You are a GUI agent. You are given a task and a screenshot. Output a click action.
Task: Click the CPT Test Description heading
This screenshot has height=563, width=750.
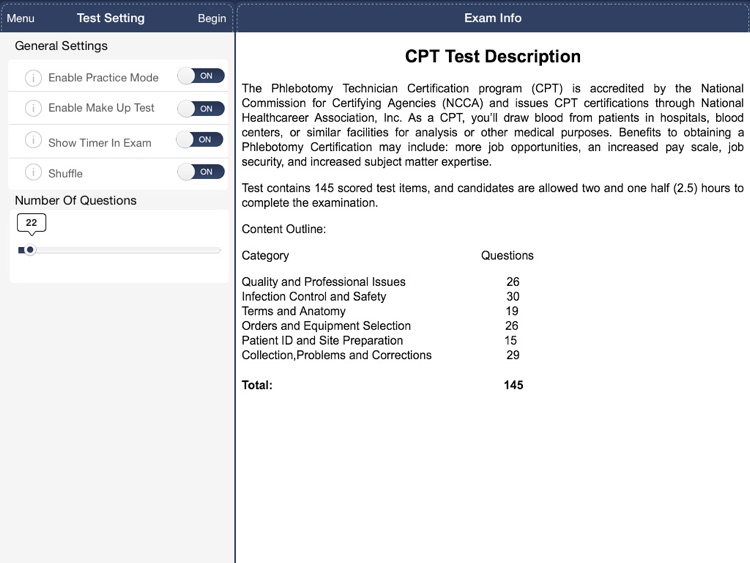pyautogui.click(x=493, y=56)
